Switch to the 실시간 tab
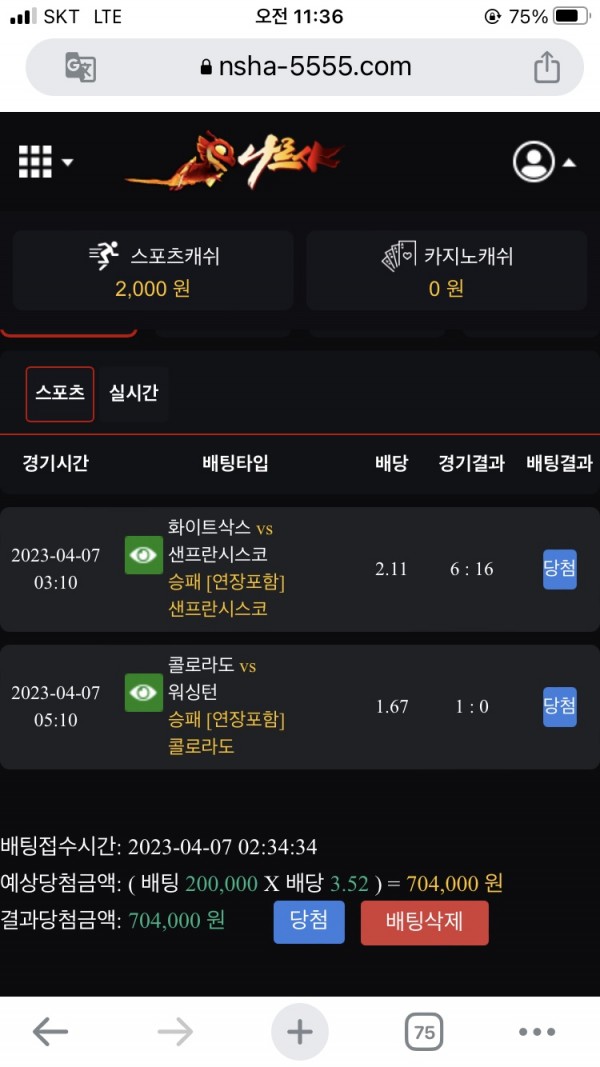The height and width of the screenshot is (1067, 600). 134,393
